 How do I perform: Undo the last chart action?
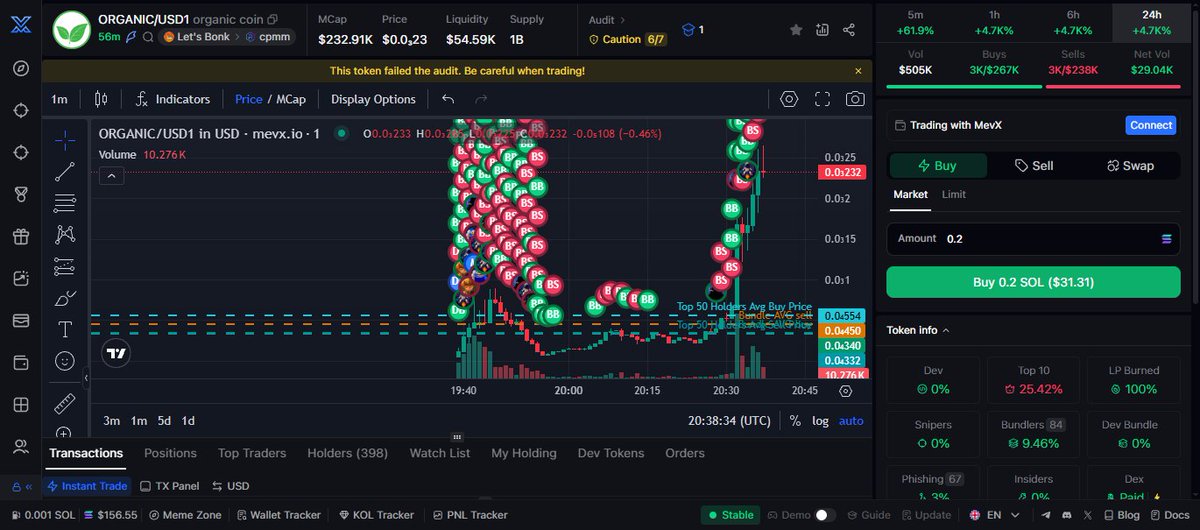(448, 99)
